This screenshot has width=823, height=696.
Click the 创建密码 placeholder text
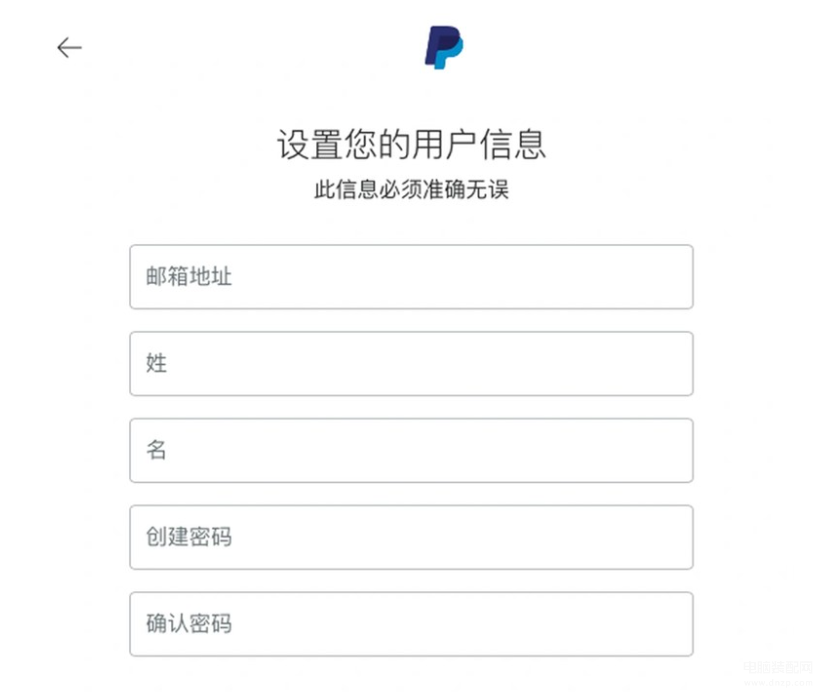189,538
